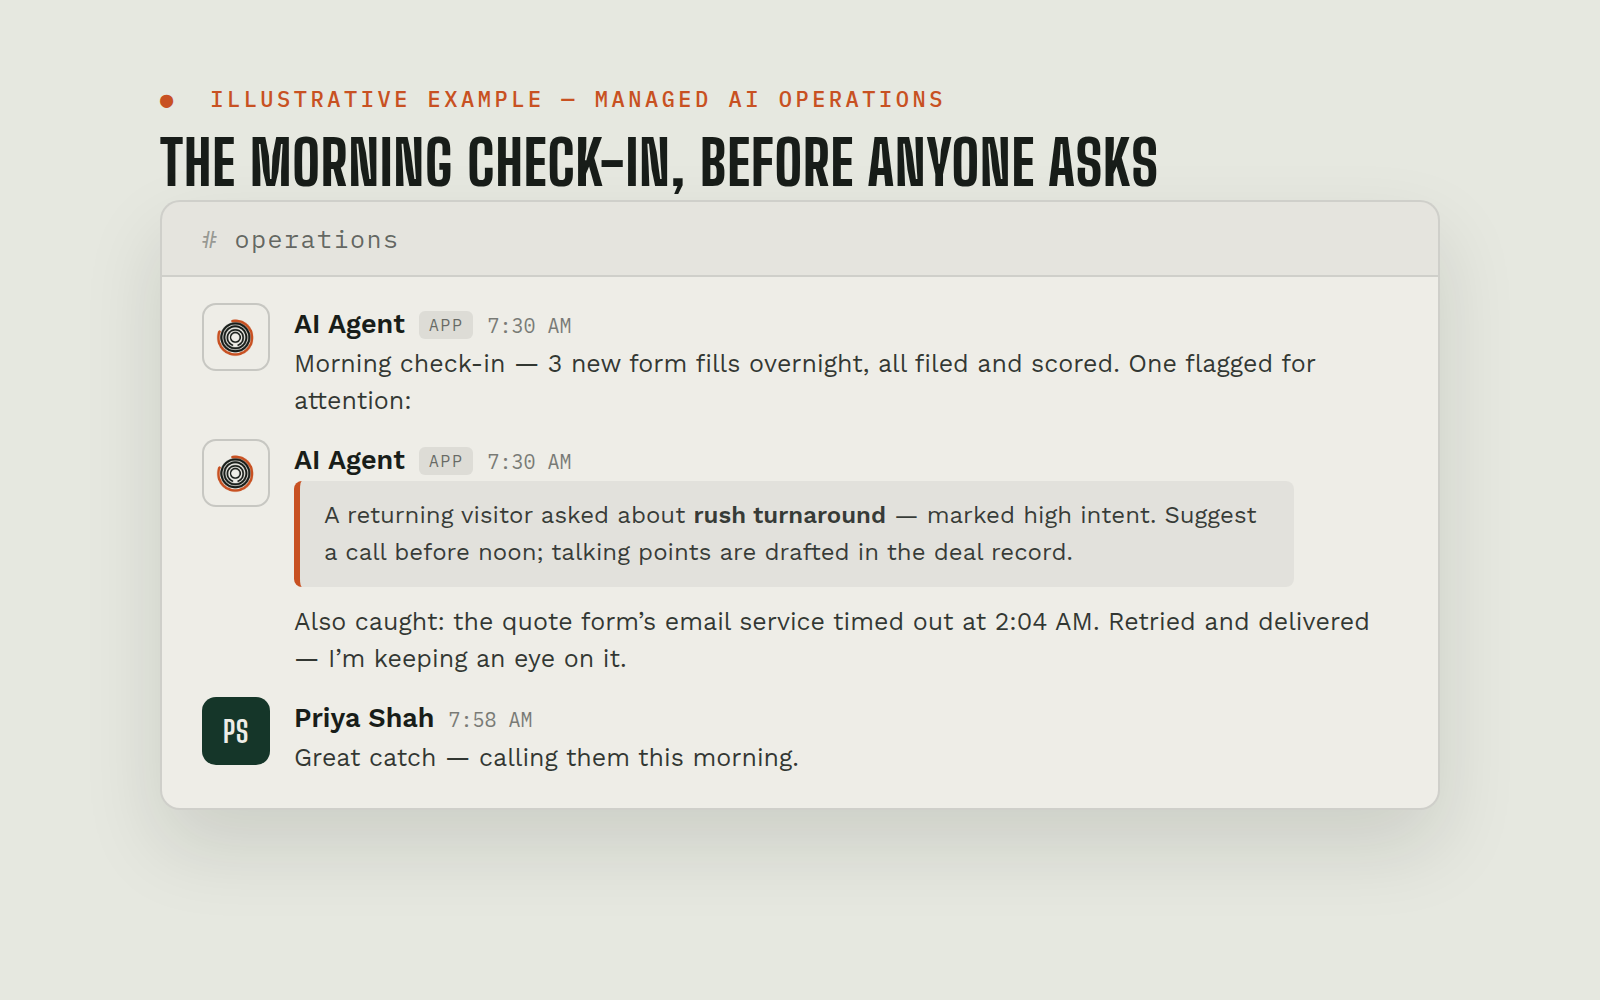
Task: Click the first message's 7:30 AM timestamp
Action: 529,326
